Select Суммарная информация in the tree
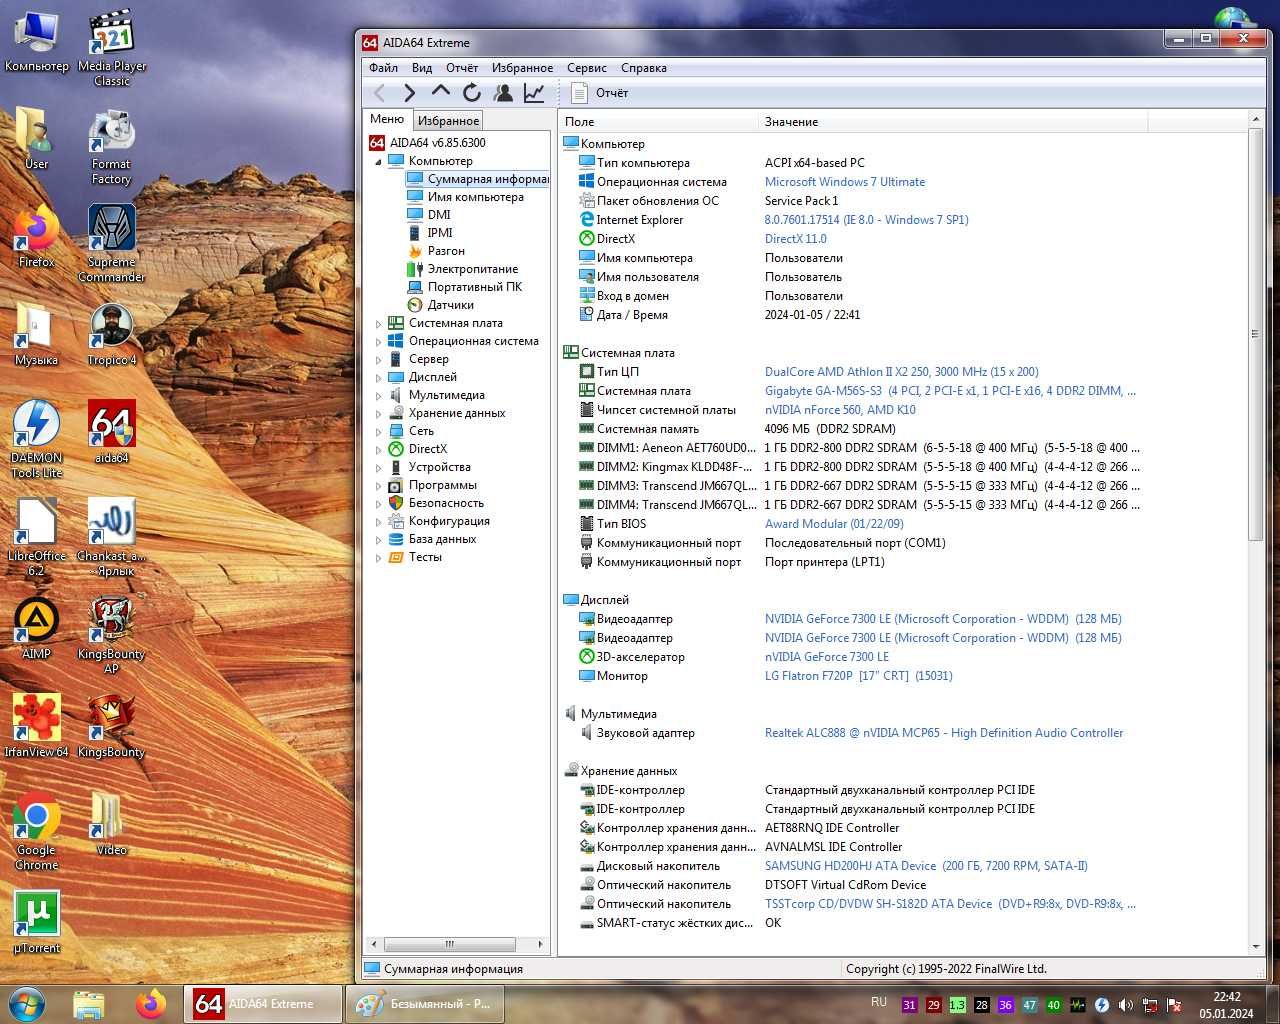Image resolution: width=1280 pixels, height=1024 pixels. coord(478,179)
